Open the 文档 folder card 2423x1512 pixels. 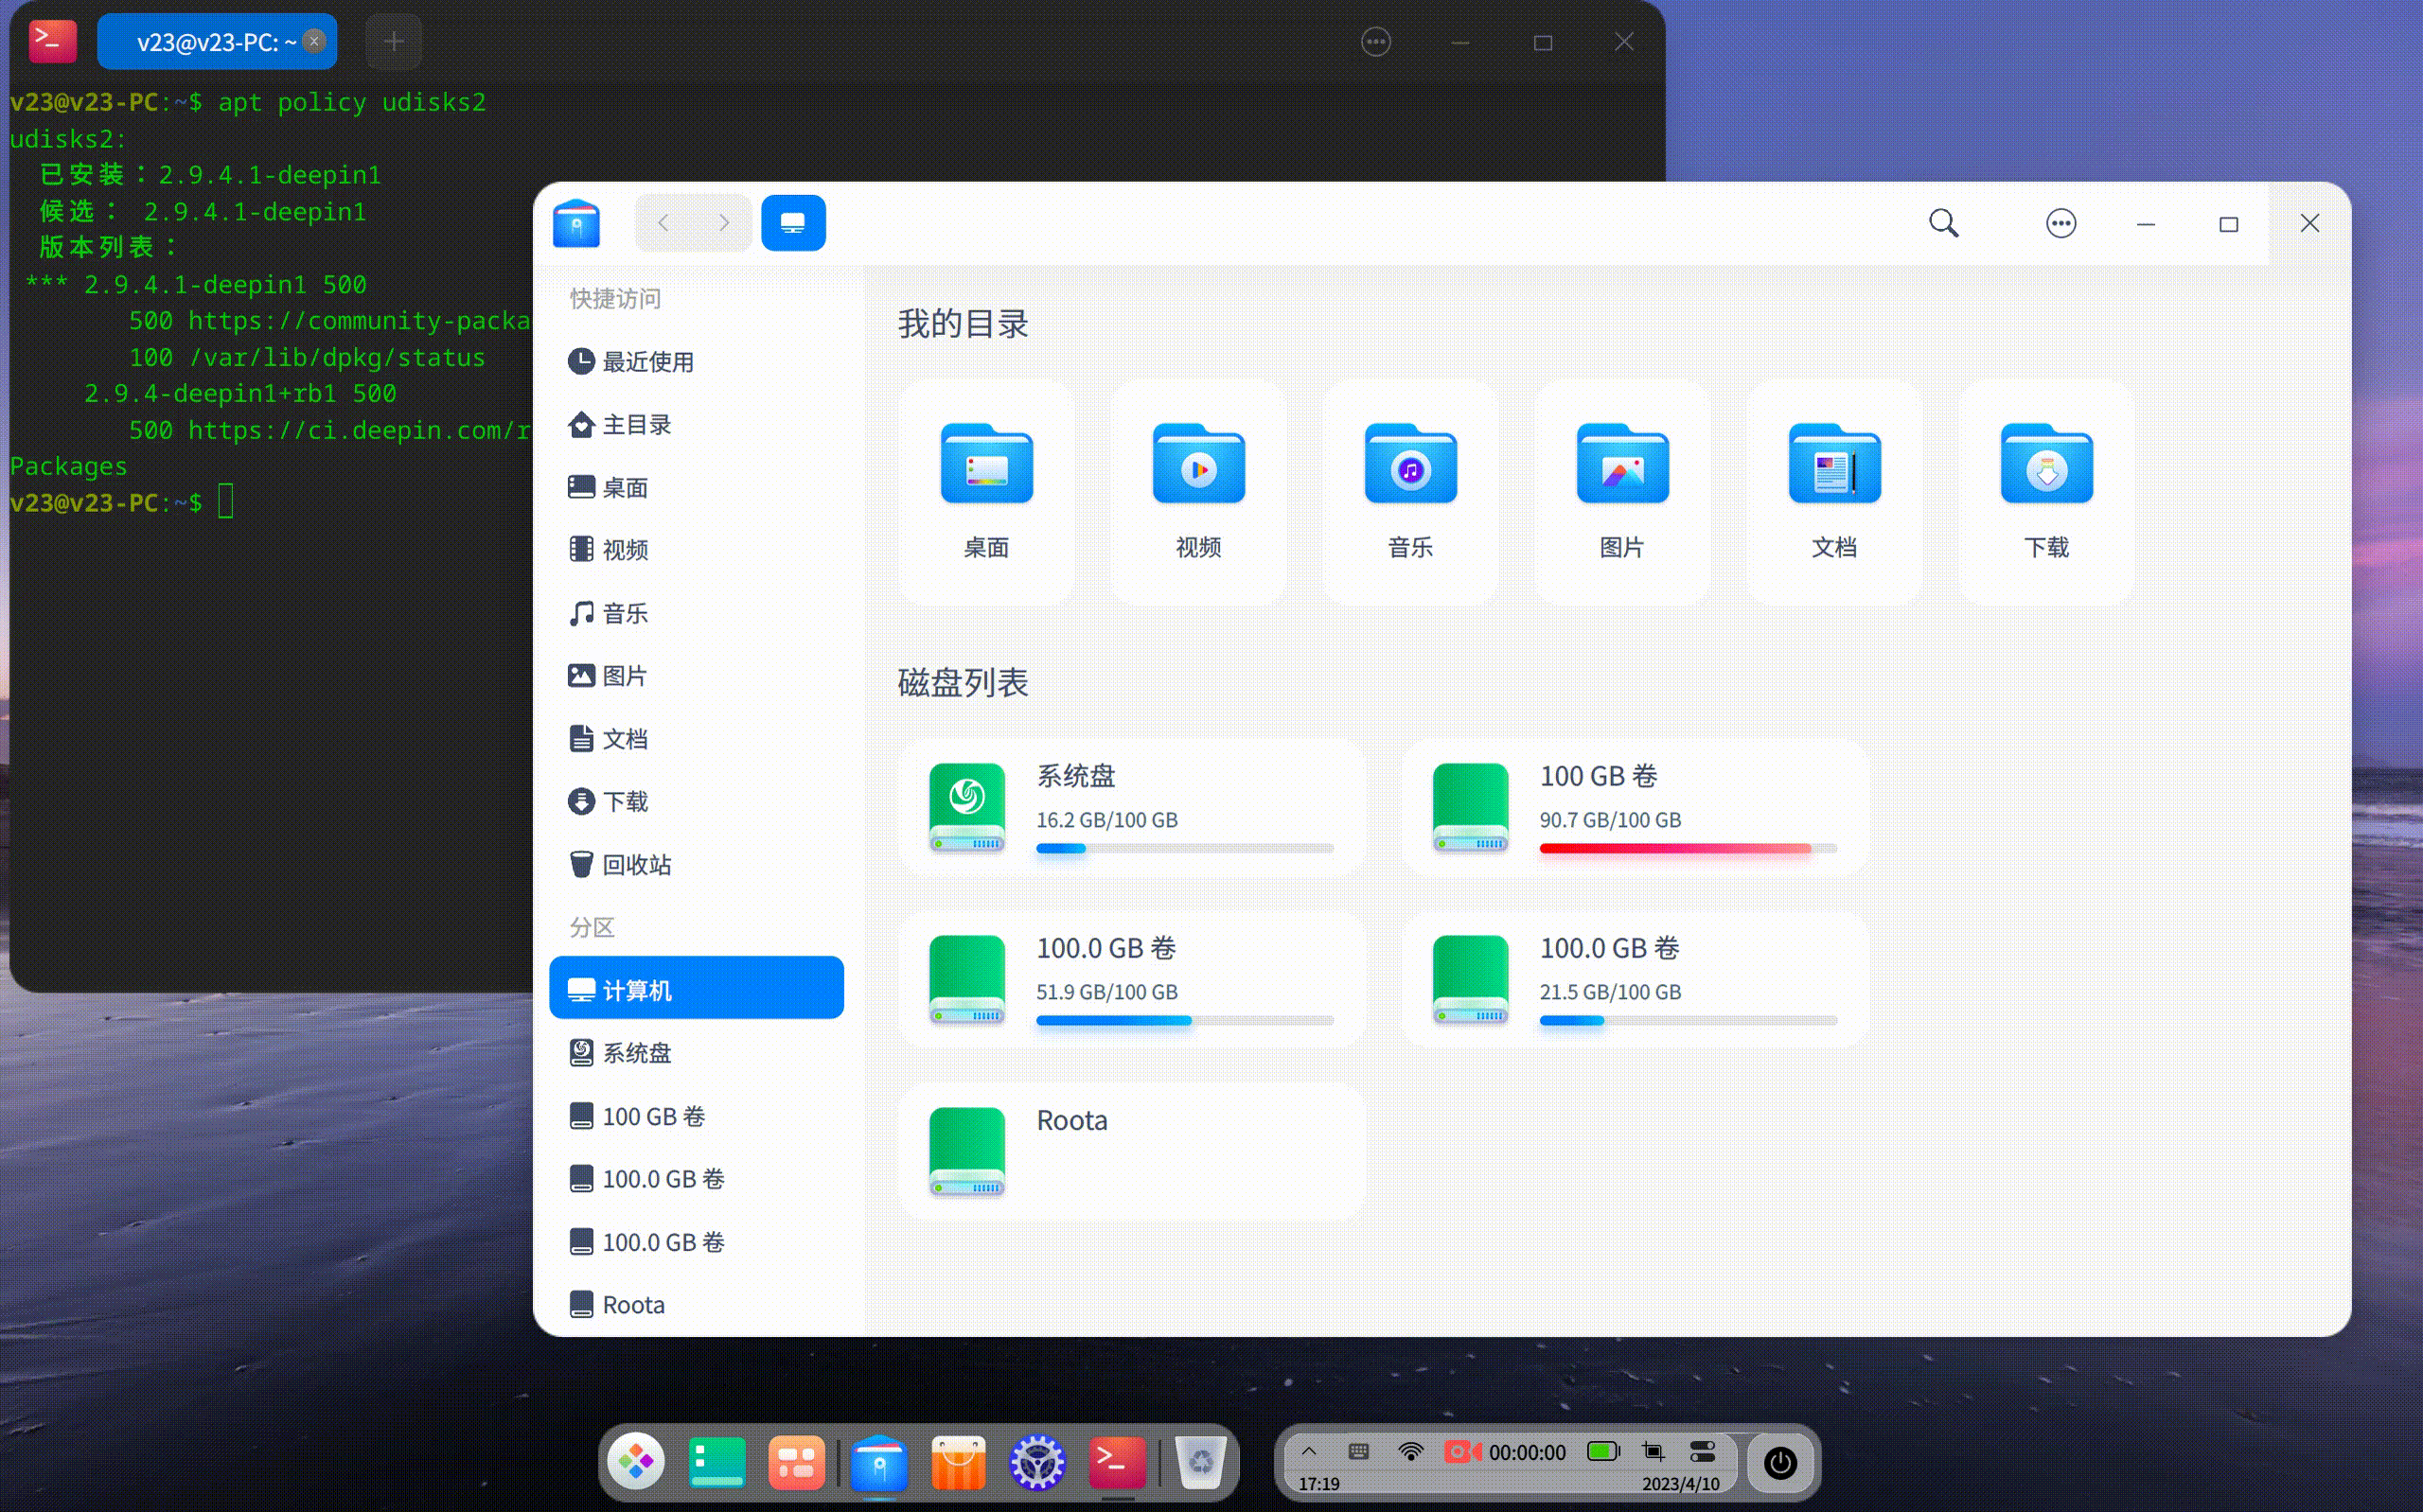[x=1834, y=491]
